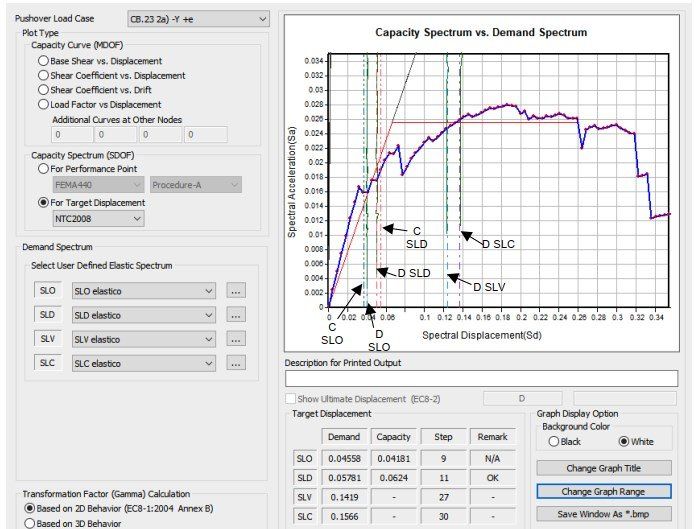The height and width of the screenshot is (529, 700).
Task: Open FEMA440 method dropdown
Action: tap(98, 185)
